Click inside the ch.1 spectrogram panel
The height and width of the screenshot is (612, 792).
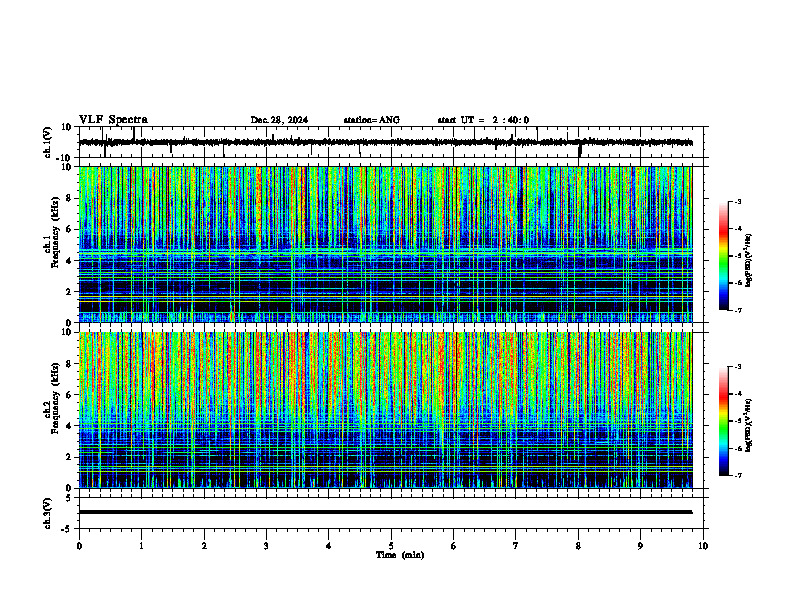coord(385,244)
